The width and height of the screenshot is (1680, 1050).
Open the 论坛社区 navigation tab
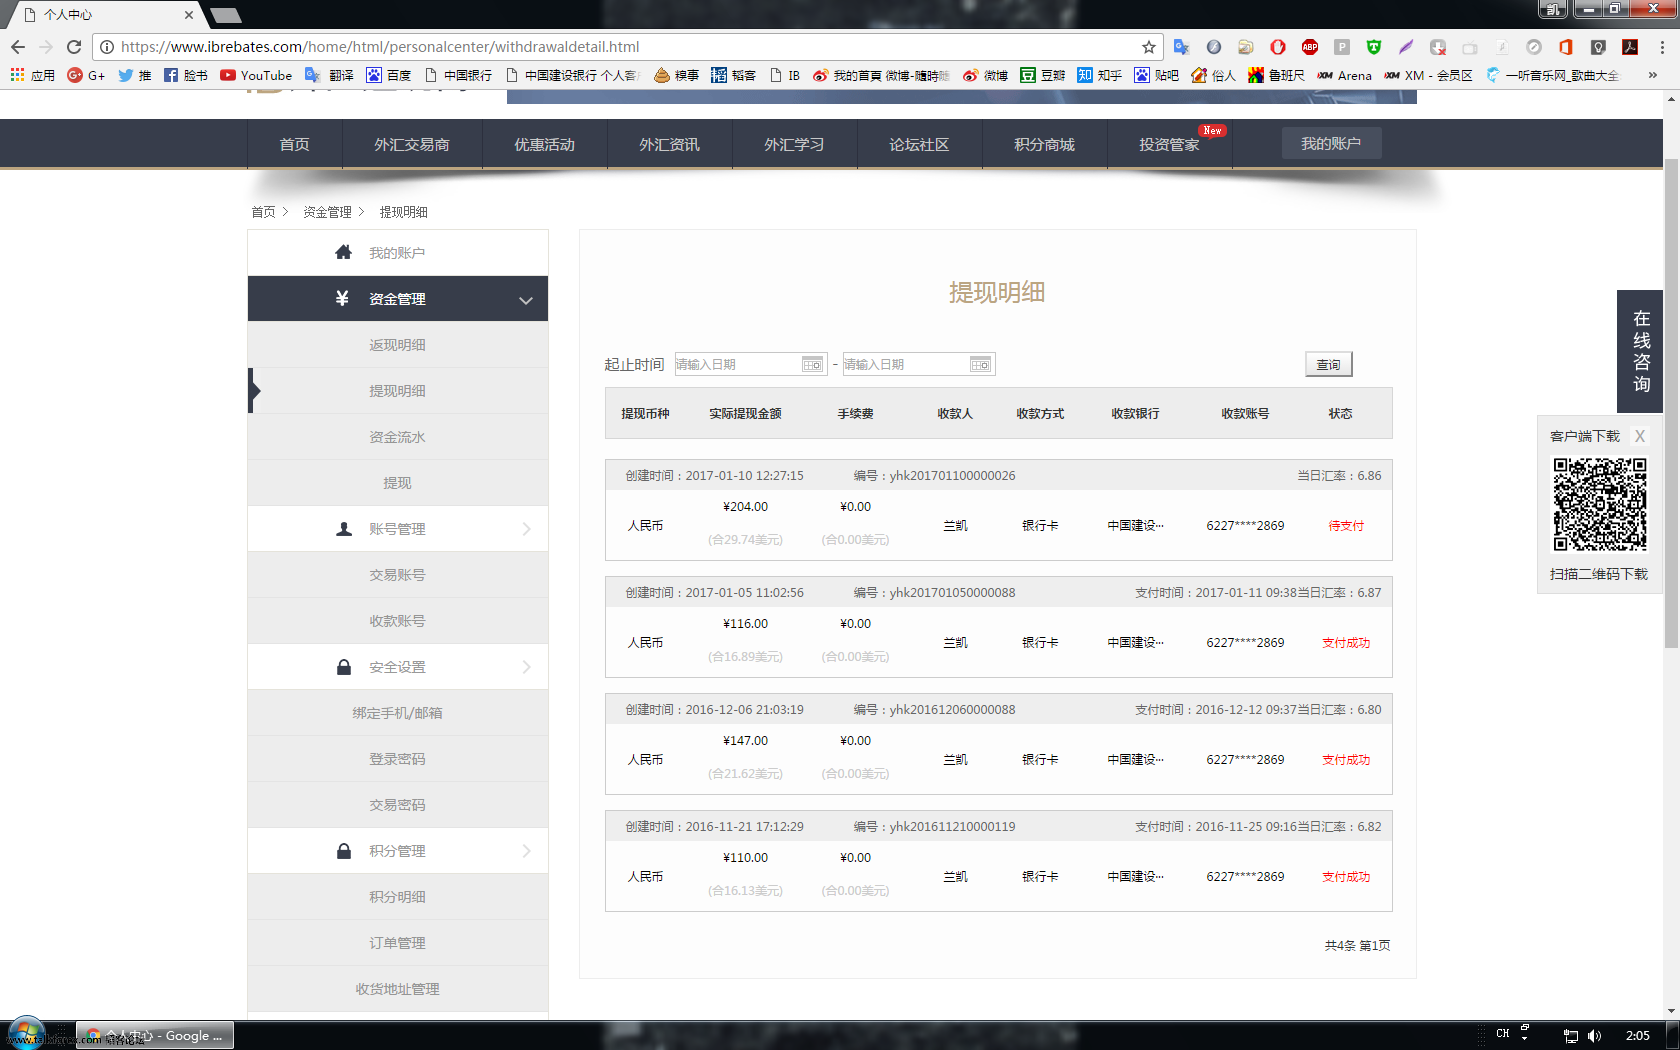click(x=920, y=144)
